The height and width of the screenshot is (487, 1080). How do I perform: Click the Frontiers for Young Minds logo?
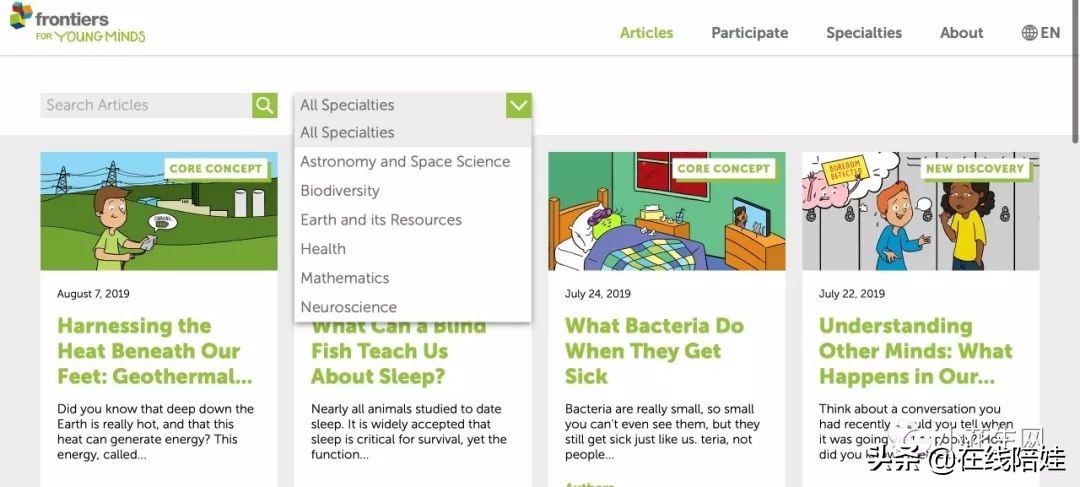[x=77, y=23]
